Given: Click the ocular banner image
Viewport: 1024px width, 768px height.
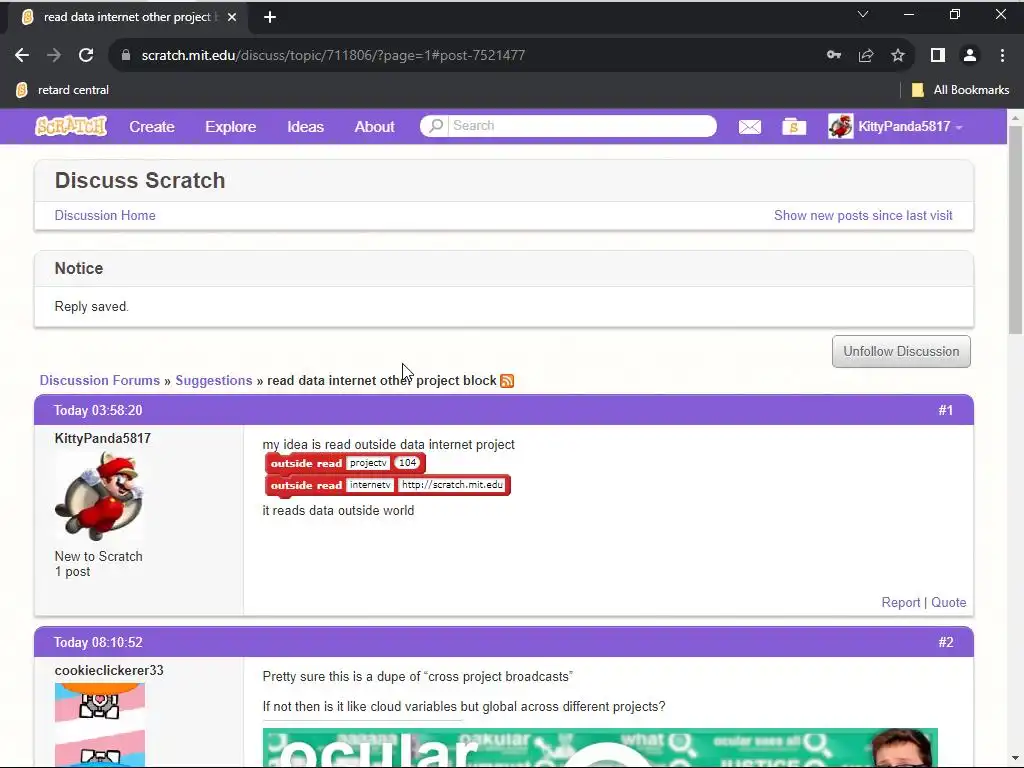Looking at the screenshot, I should click(x=600, y=747).
